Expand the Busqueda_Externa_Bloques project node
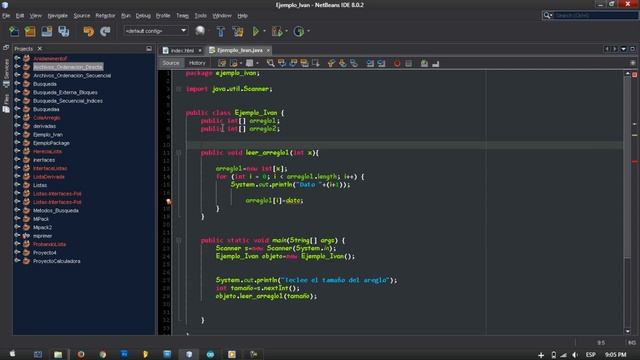 tap(17, 92)
